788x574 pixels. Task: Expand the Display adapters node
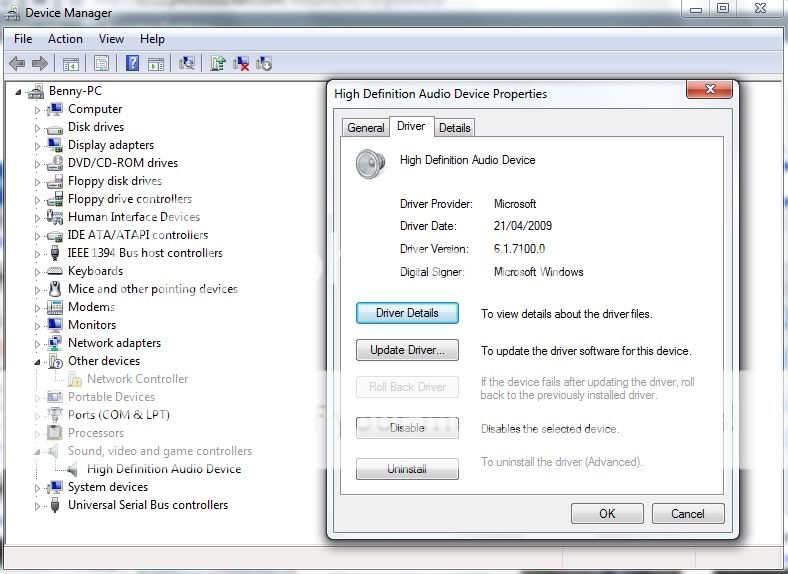38,146
